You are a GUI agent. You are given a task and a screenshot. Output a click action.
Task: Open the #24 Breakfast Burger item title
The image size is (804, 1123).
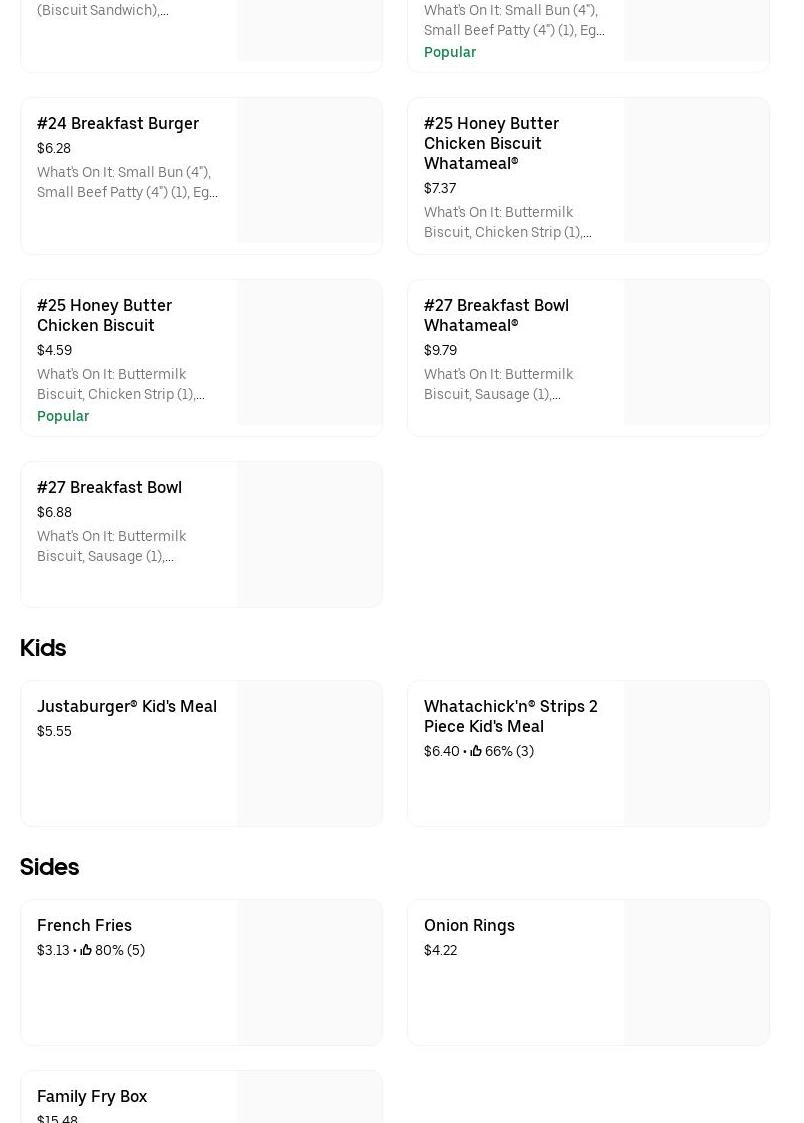point(118,123)
